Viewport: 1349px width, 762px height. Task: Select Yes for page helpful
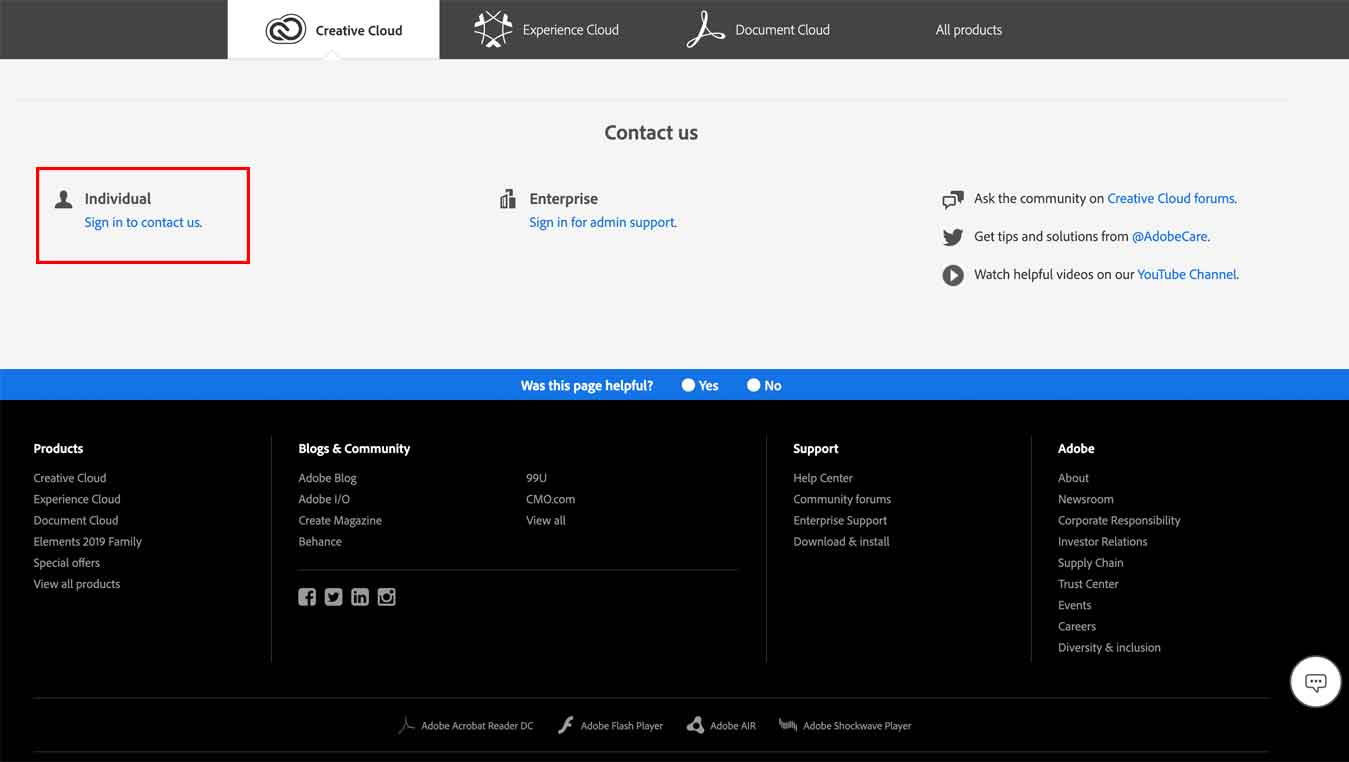point(688,385)
